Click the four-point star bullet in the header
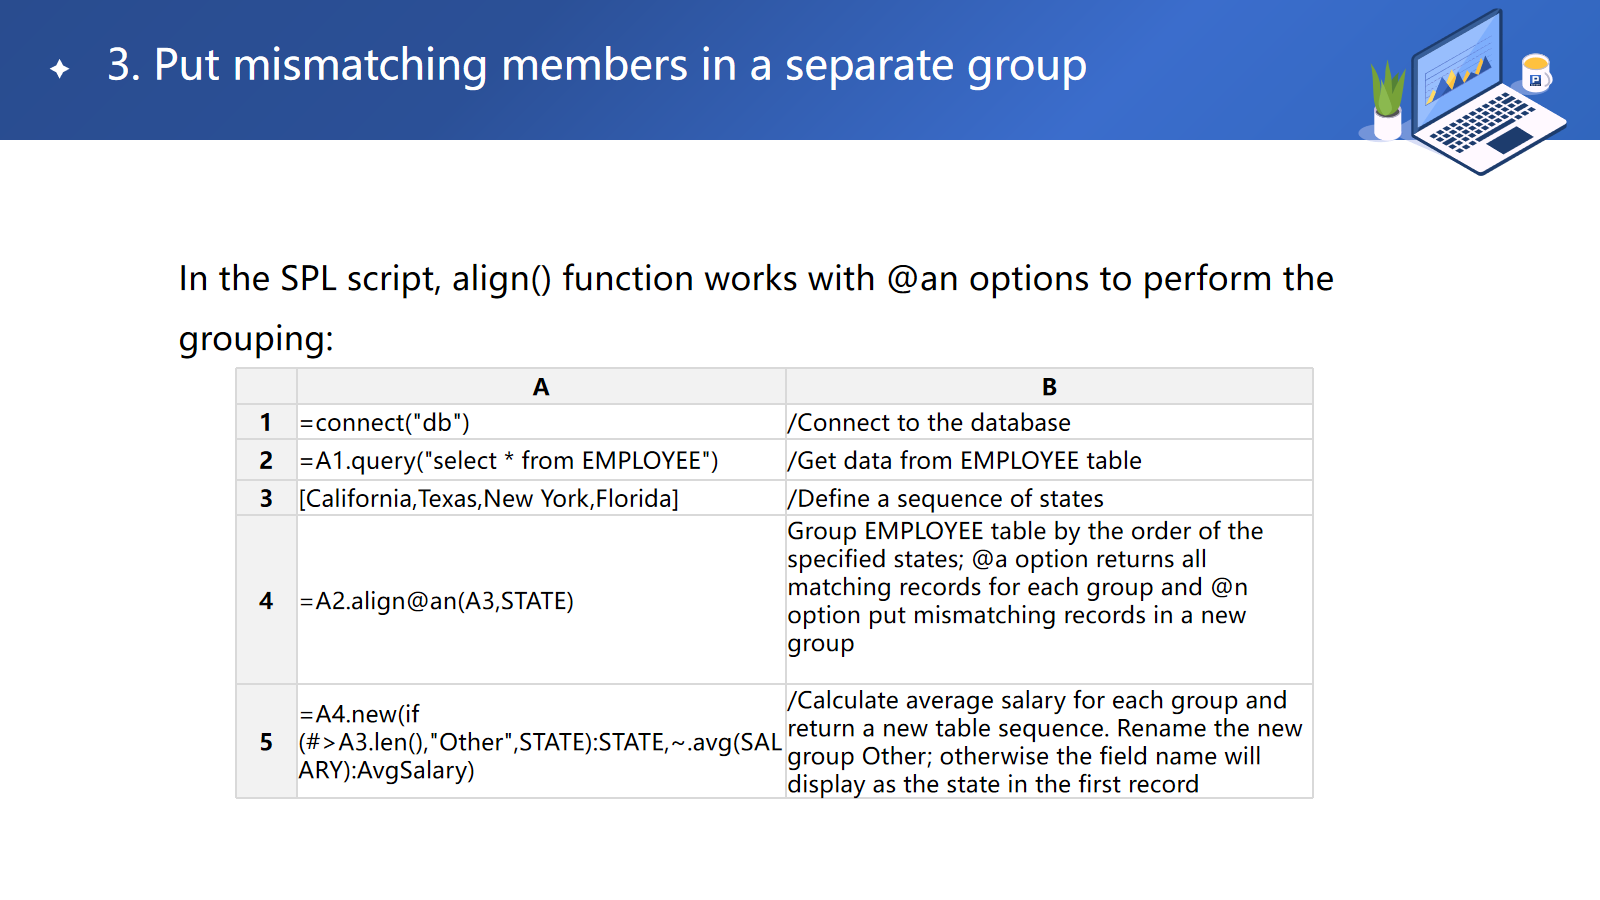1600x900 pixels. pyautogui.click(x=60, y=69)
